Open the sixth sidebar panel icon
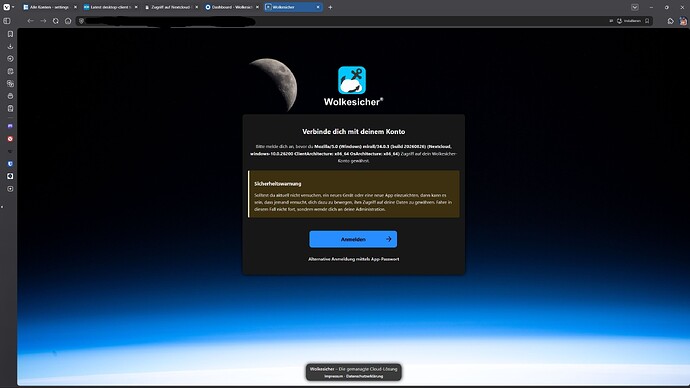 pos(10,95)
